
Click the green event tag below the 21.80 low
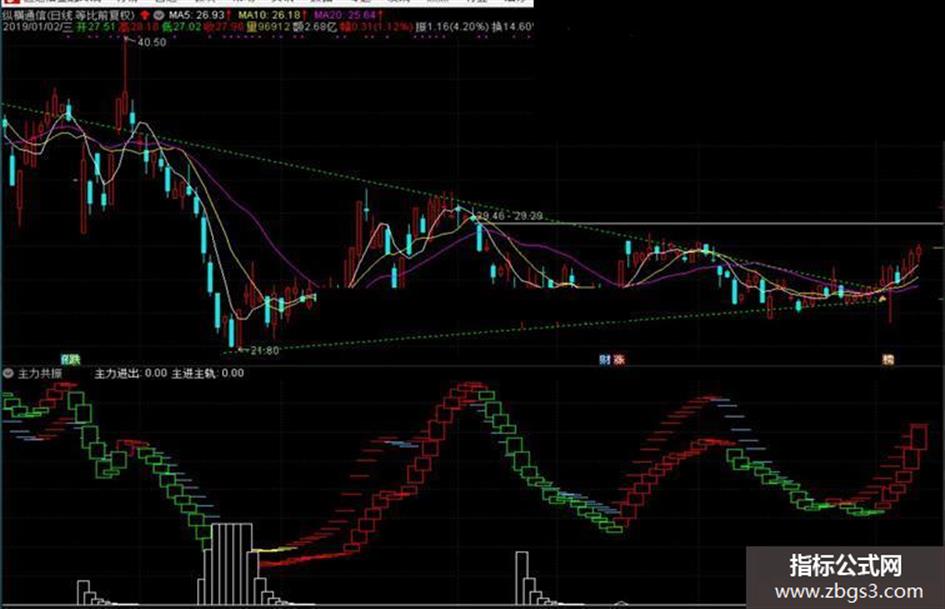(x=71, y=360)
